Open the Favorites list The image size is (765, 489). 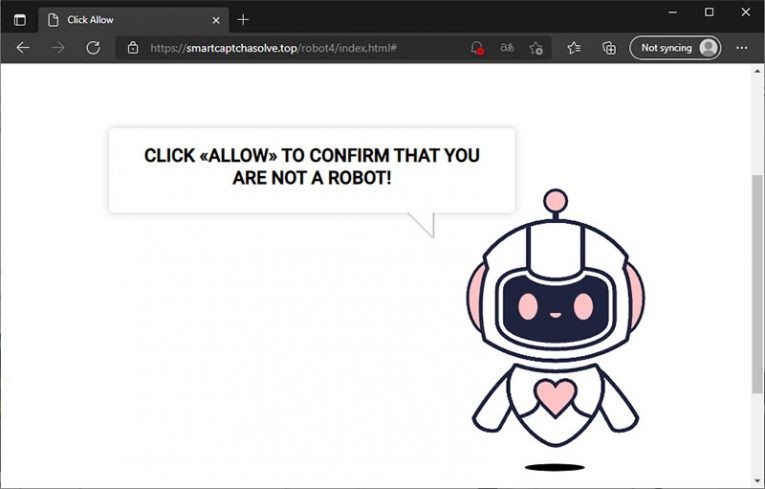tap(574, 48)
